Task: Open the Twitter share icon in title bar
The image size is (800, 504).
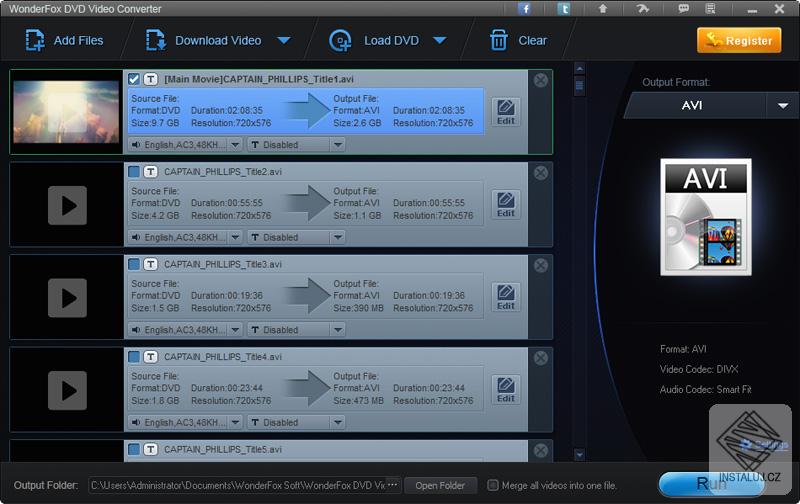Action: [563, 9]
